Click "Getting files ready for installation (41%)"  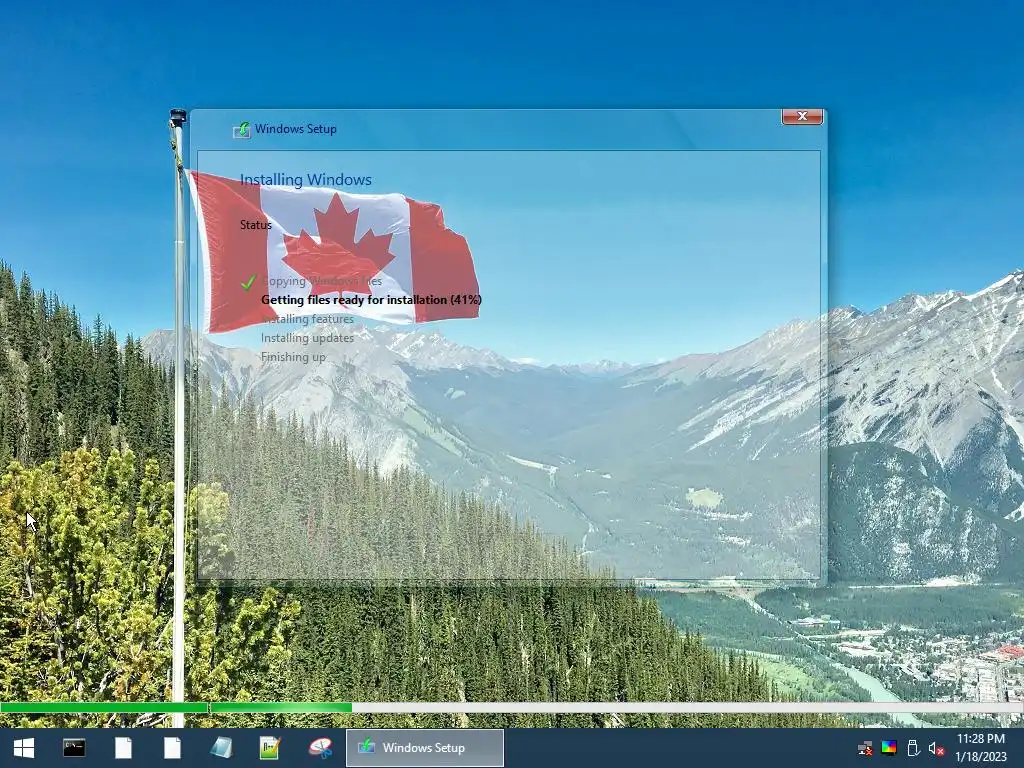point(371,300)
